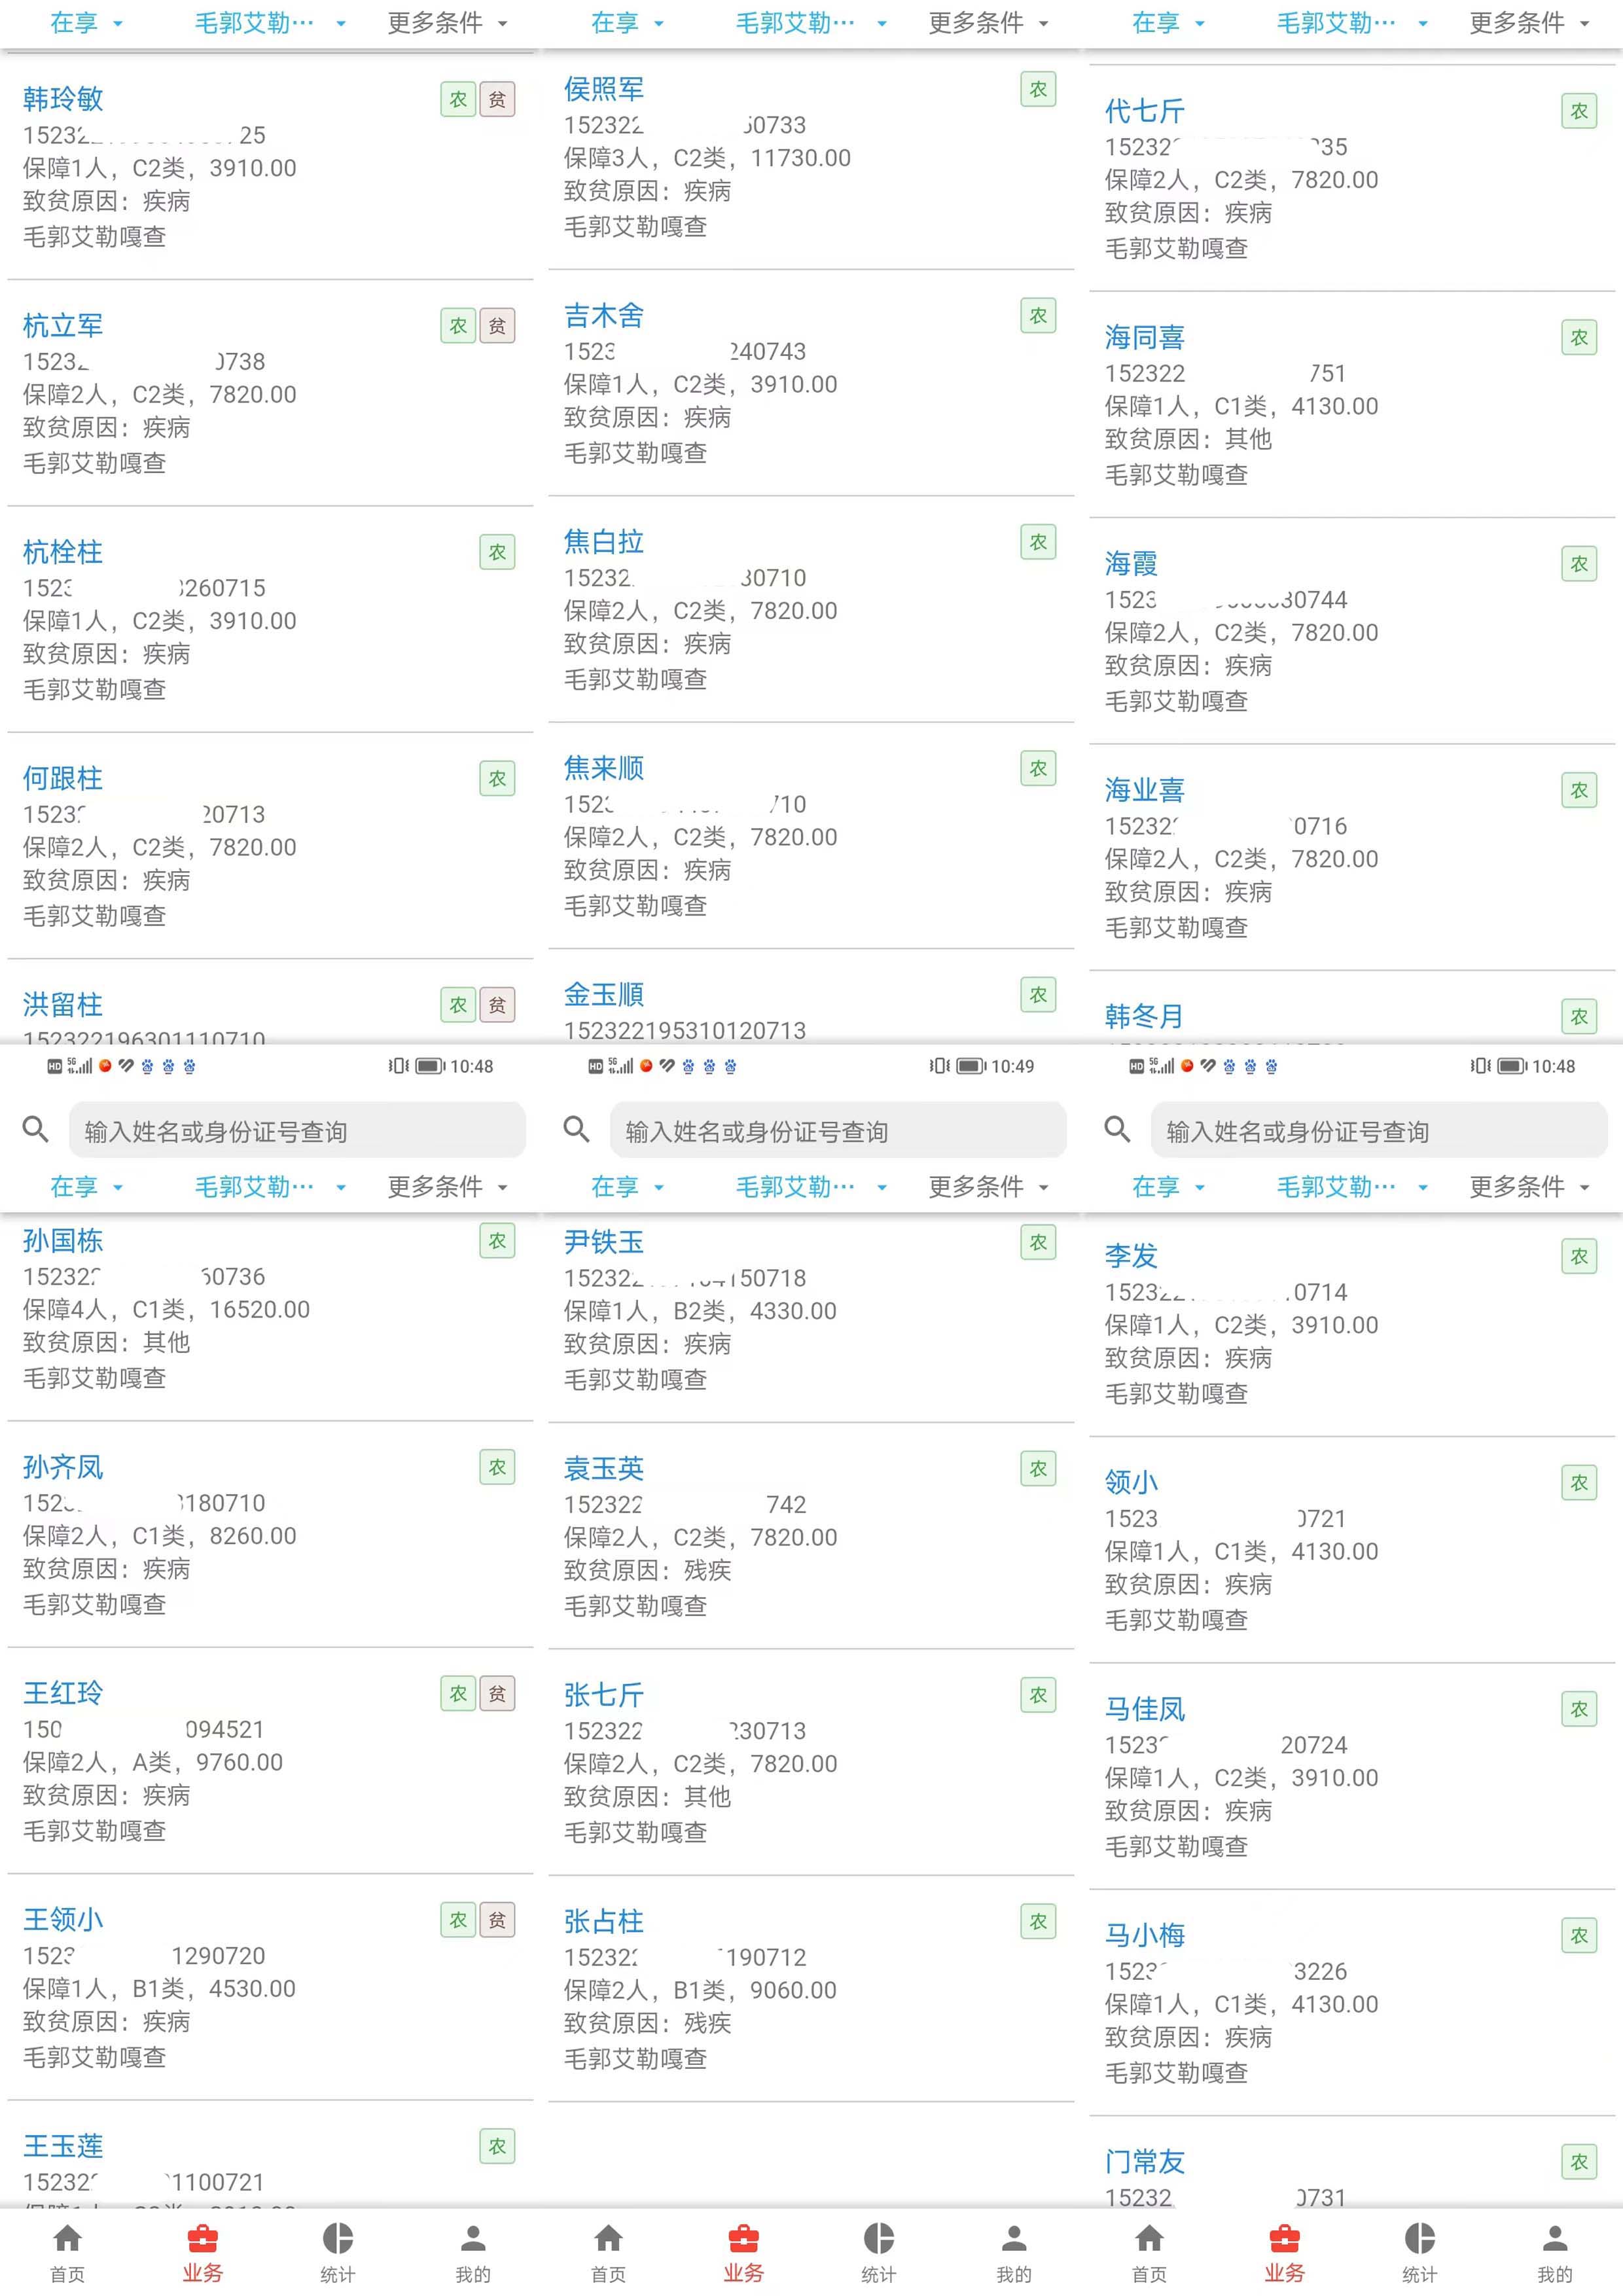Open 更多条件 filter above 代七斤

(x=1529, y=23)
